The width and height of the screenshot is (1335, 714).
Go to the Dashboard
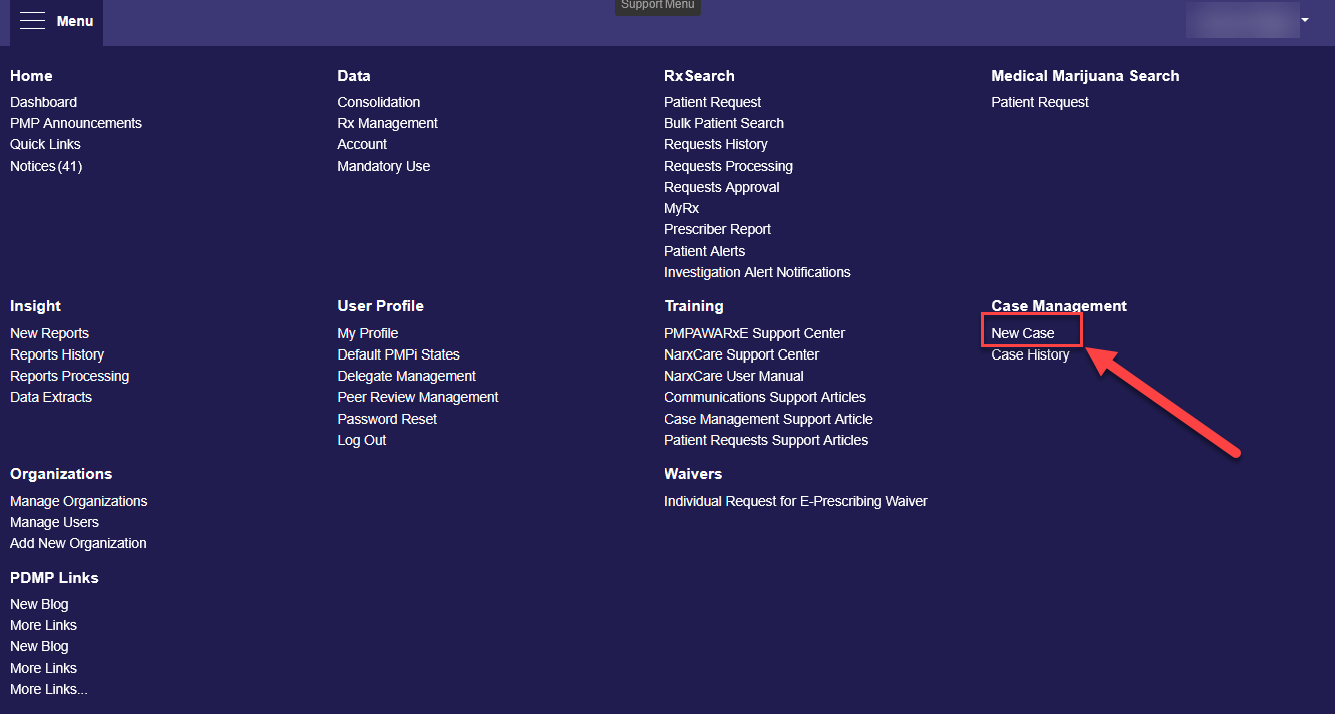point(43,101)
